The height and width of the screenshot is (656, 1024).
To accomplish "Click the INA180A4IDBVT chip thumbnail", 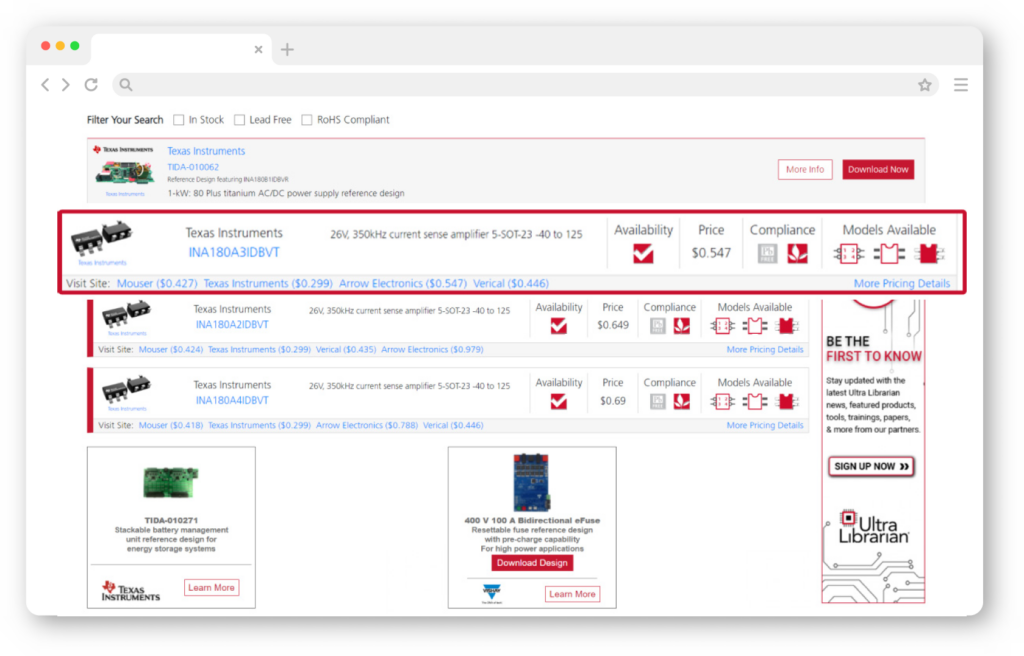I will click(x=127, y=389).
